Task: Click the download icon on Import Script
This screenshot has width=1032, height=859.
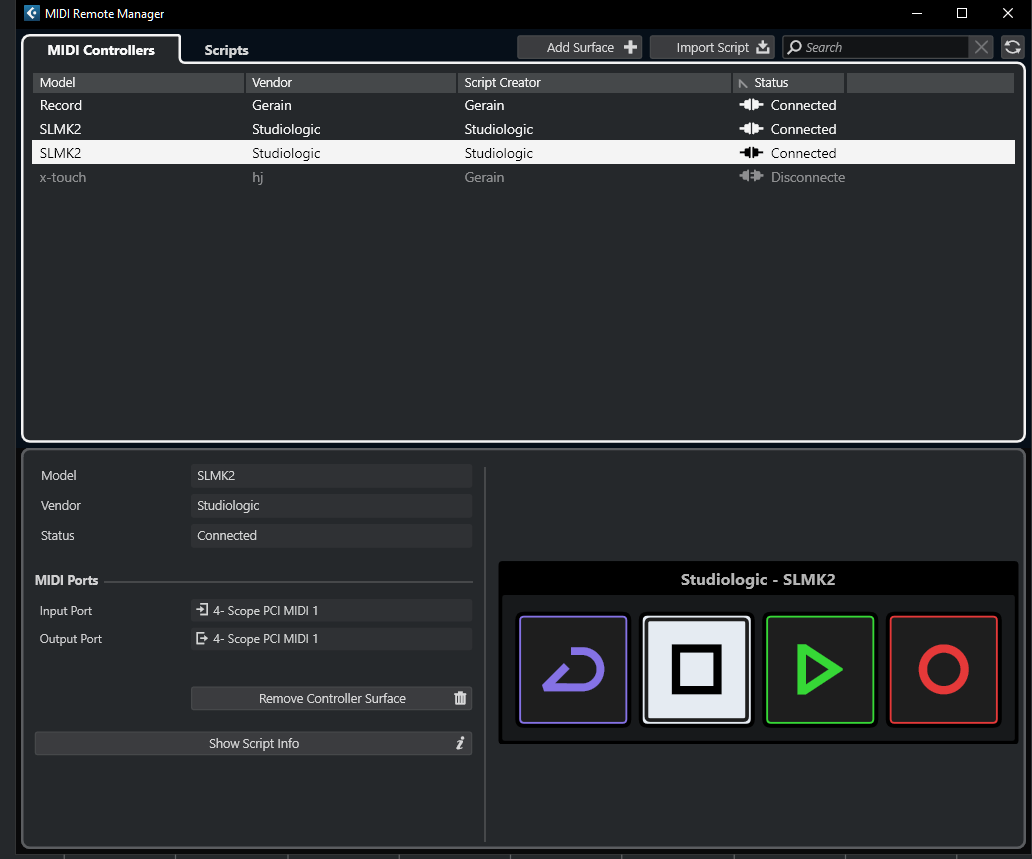Action: coord(763,47)
